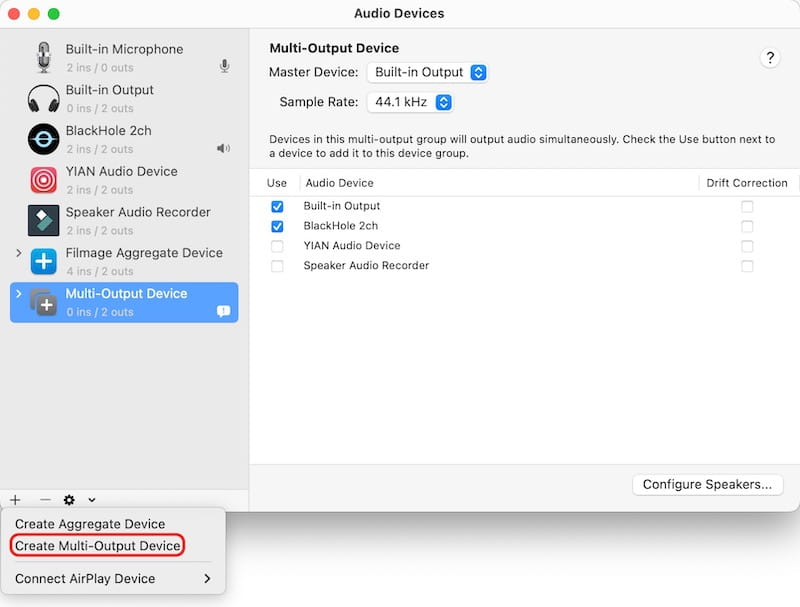Uncheck the Use checkbox for Built-in Output
800x607 pixels.
coord(277,206)
